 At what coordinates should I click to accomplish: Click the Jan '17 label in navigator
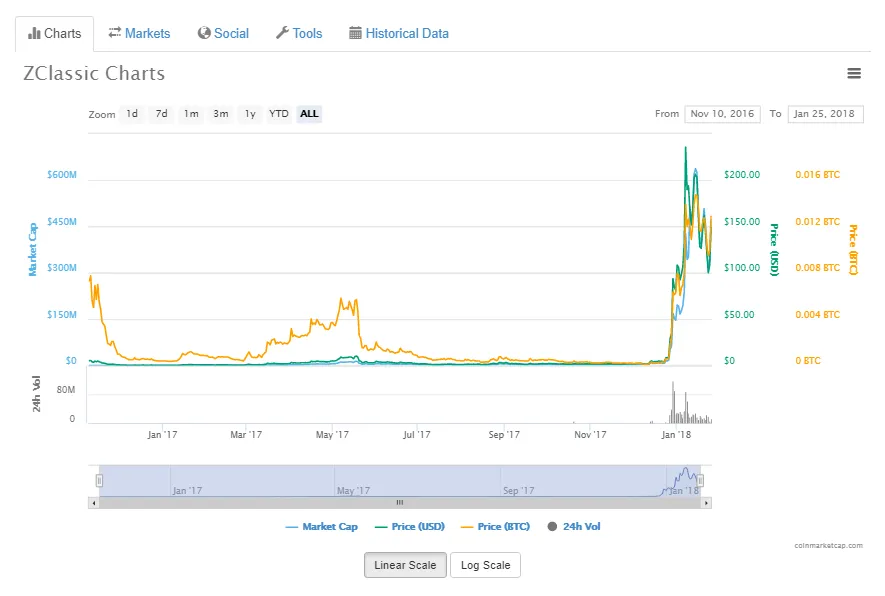point(187,490)
